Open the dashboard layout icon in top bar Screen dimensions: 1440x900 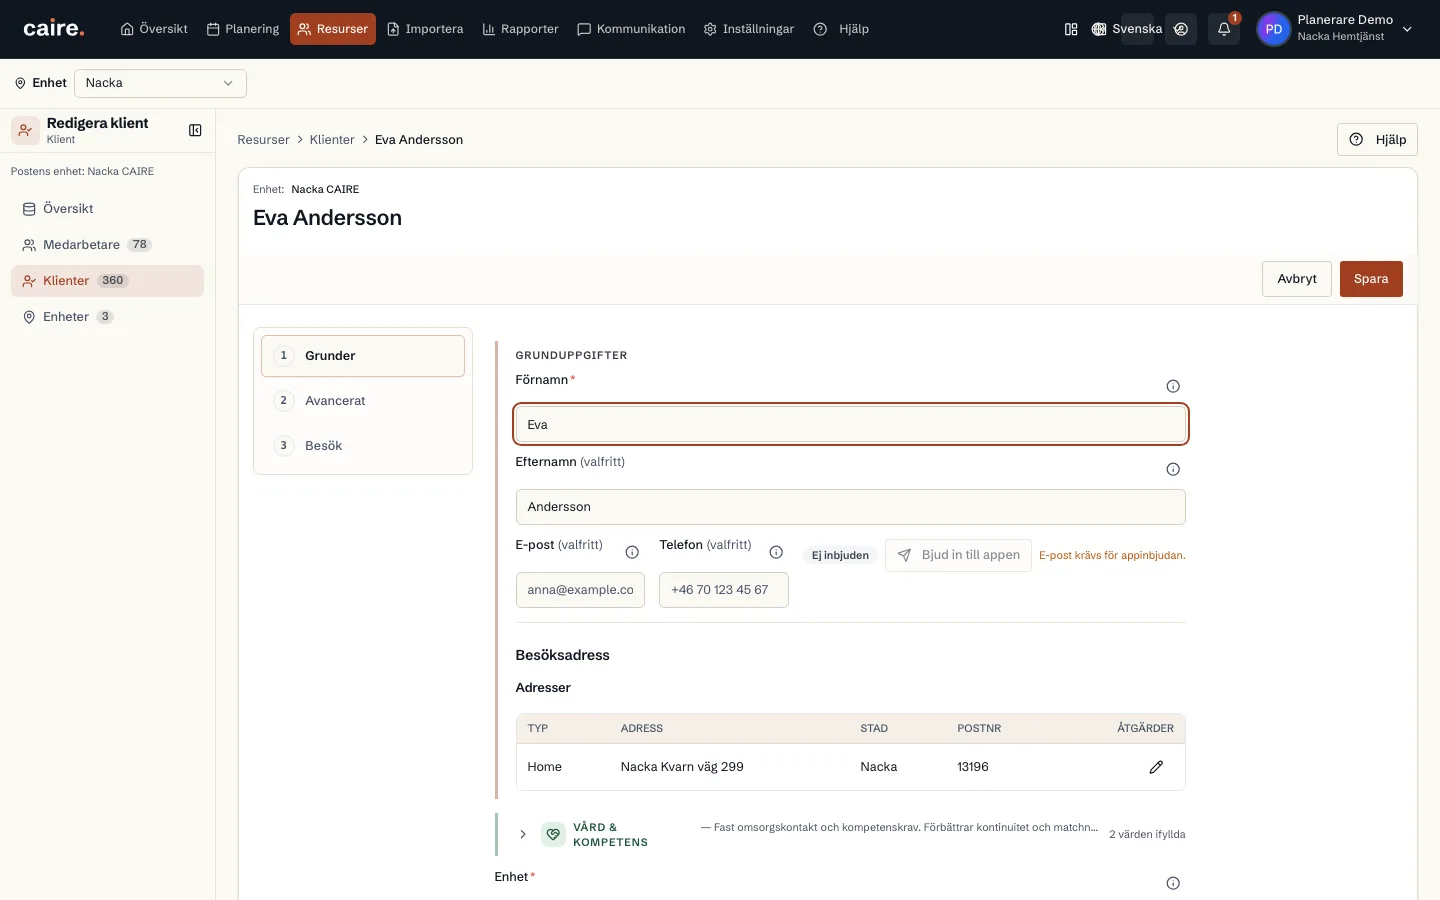click(1071, 29)
